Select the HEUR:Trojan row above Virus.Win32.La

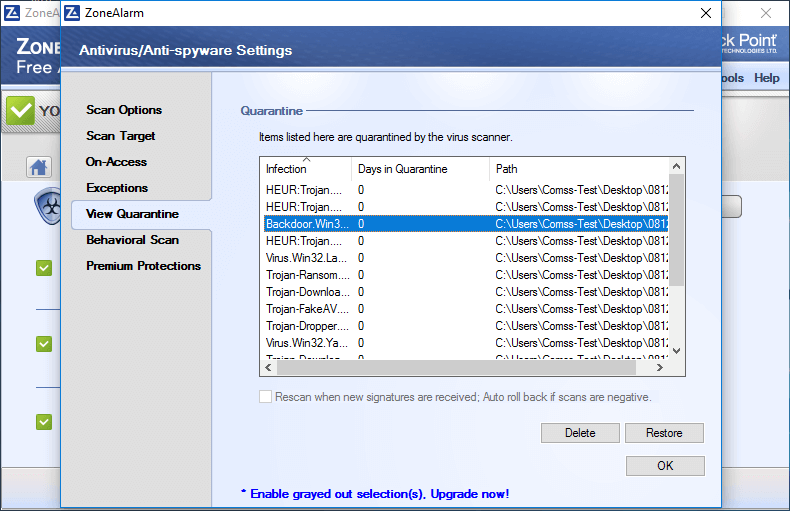coord(465,241)
